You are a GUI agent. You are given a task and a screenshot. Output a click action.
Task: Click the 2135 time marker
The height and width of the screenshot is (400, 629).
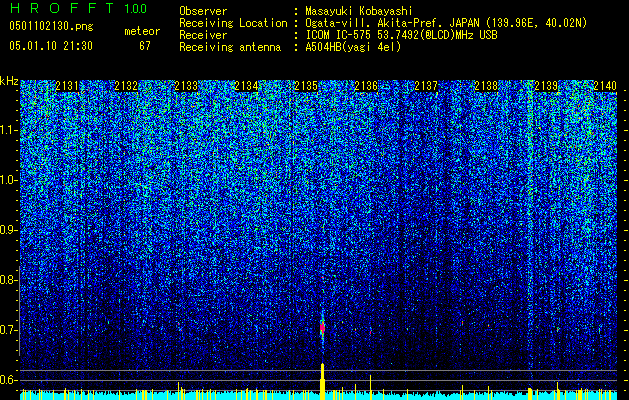coord(306,86)
